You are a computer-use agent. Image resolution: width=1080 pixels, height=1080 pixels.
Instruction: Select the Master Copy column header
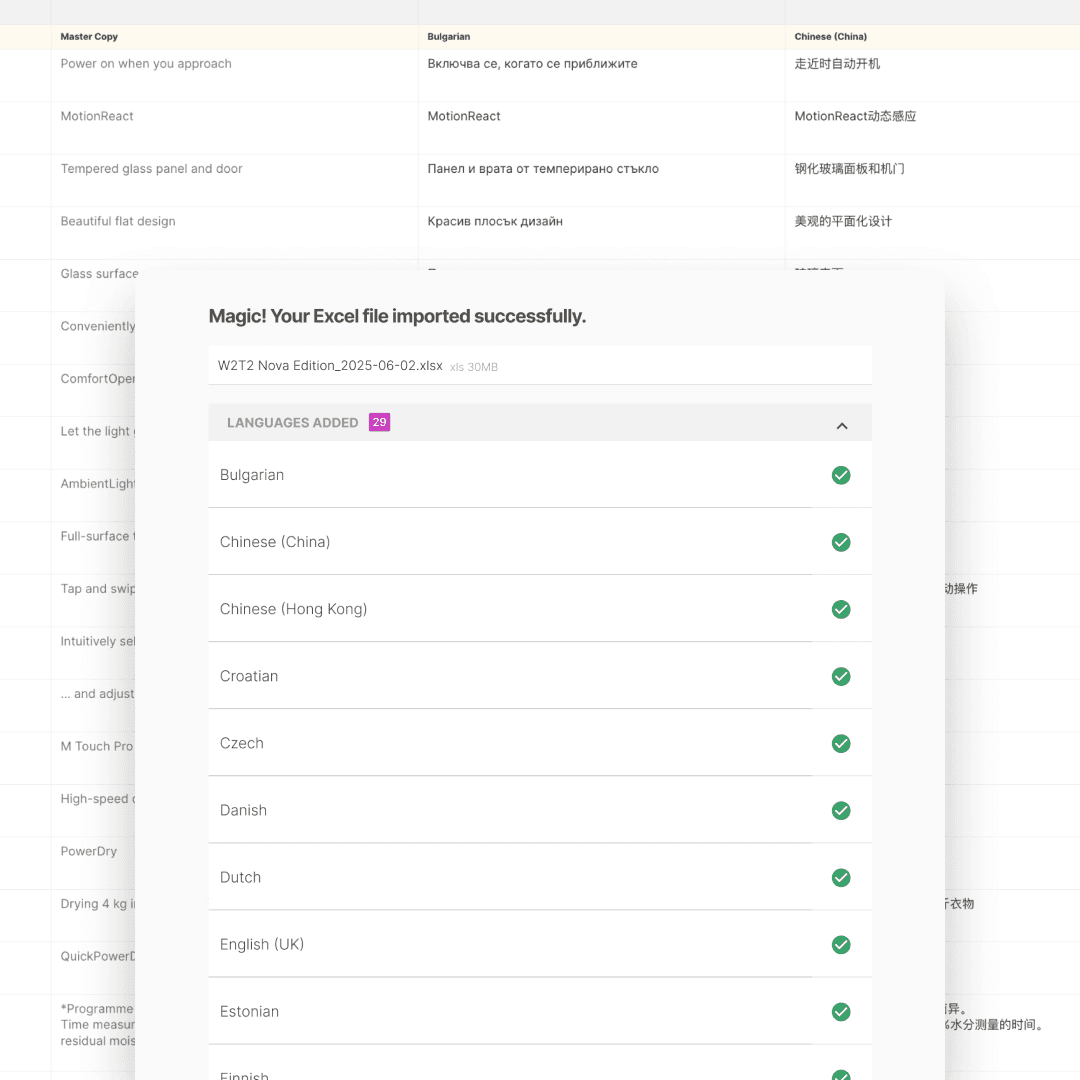point(90,36)
